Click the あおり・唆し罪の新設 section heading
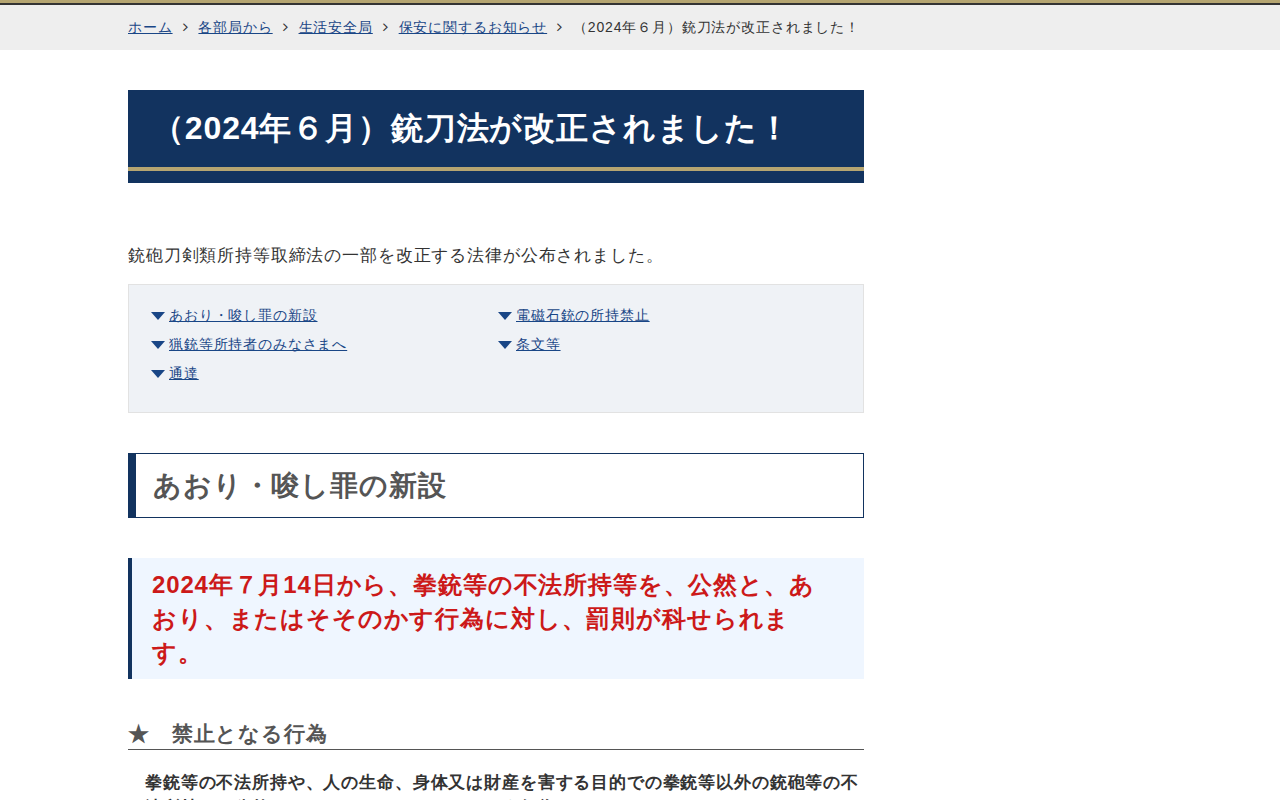Image resolution: width=1280 pixels, height=800 pixels. (496, 486)
